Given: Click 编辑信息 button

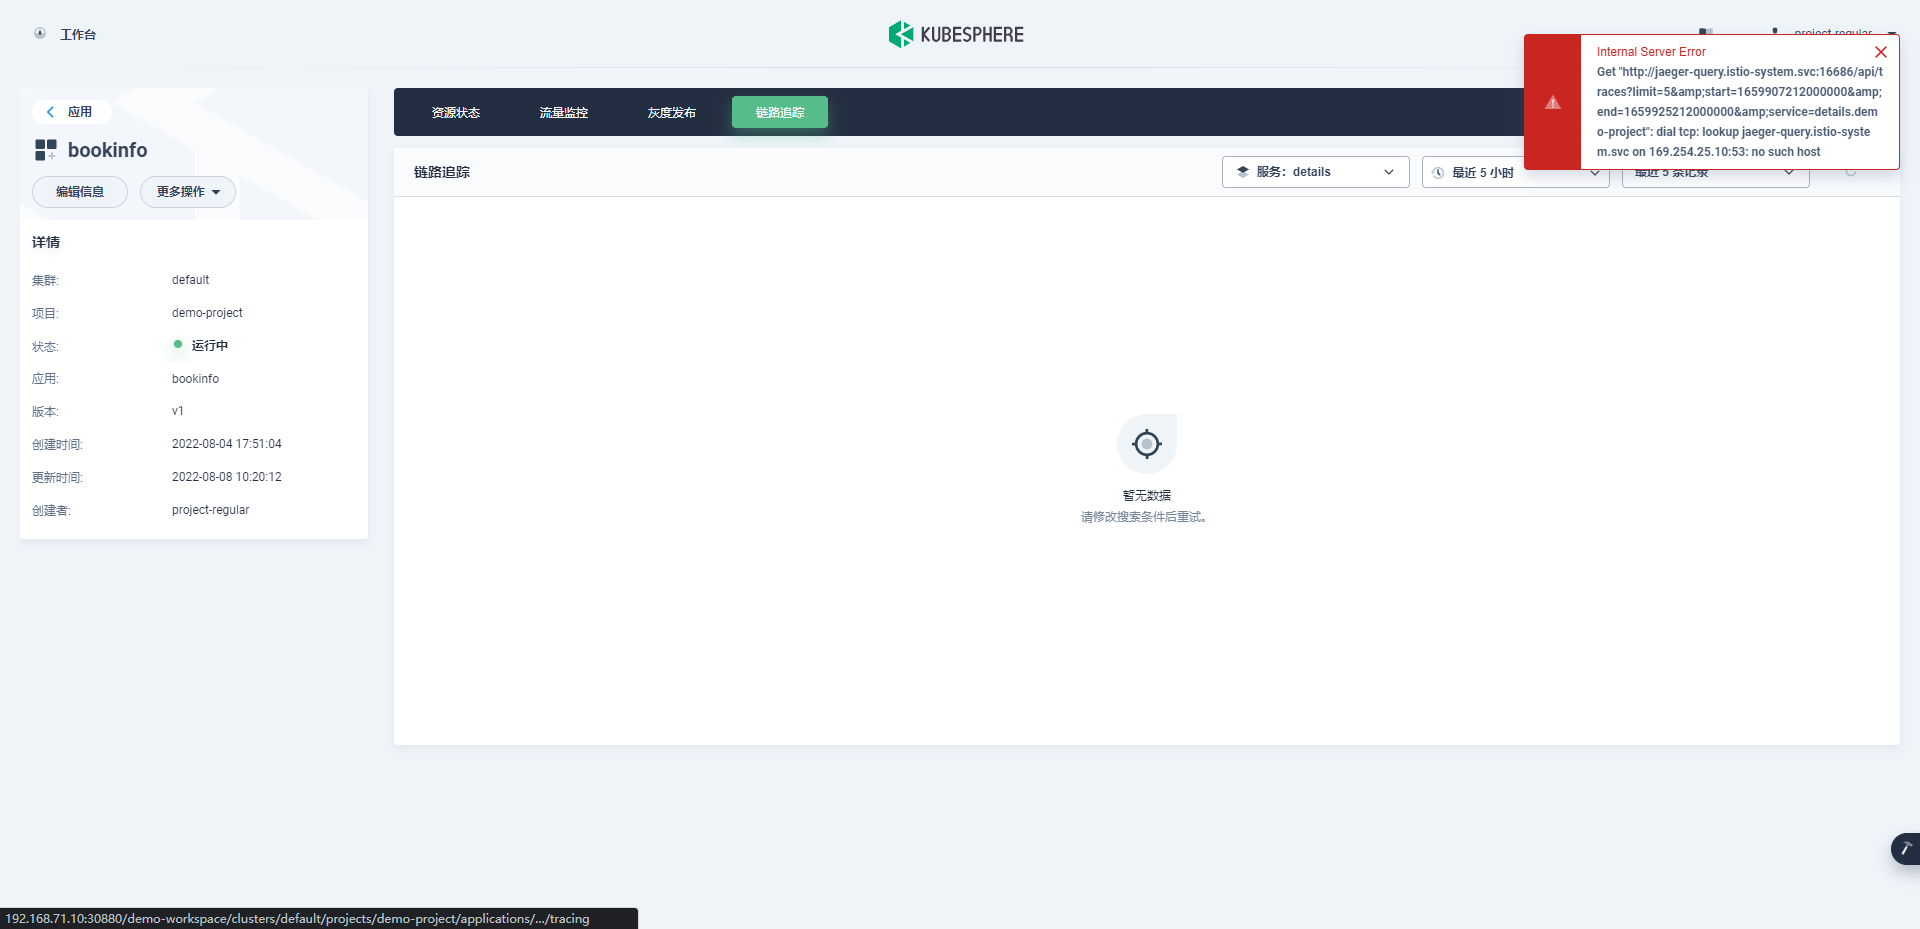Looking at the screenshot, I should 80,192.
